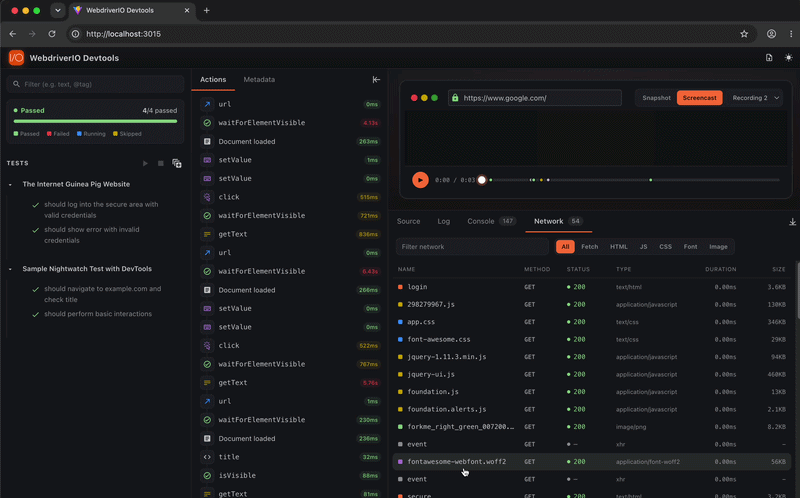
Task: Download network log icon
Action: click(x=792, y=221)
